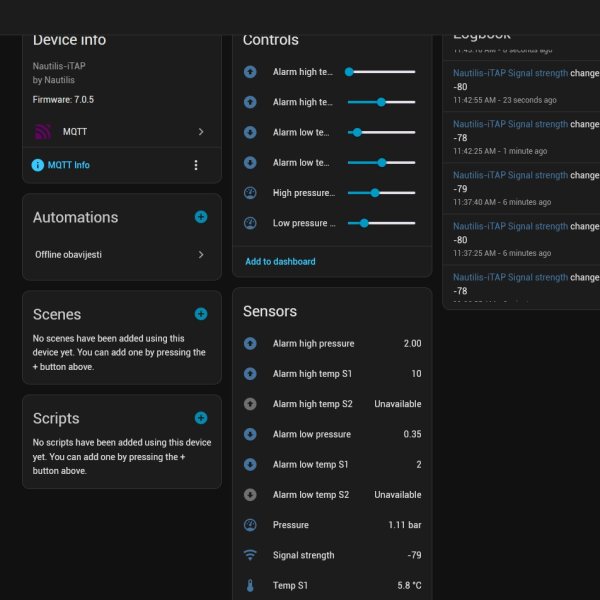Click the Signal strength wifi icon
Viewport: 600px width, 600px height.
250,555
